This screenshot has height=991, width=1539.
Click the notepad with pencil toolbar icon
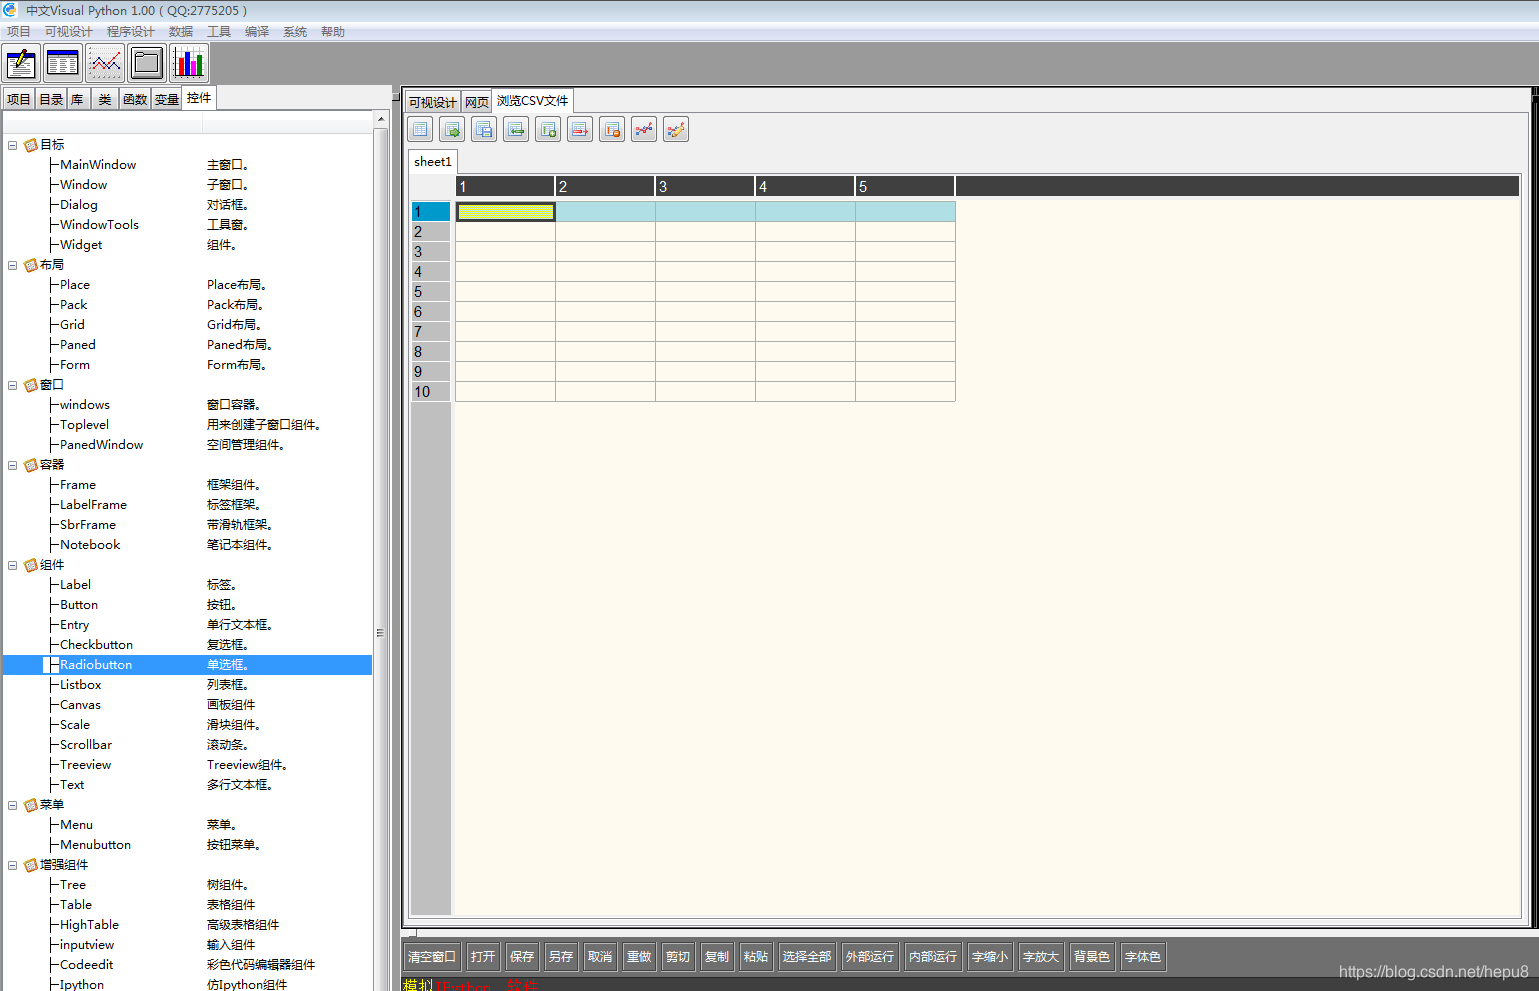[21, 63]
